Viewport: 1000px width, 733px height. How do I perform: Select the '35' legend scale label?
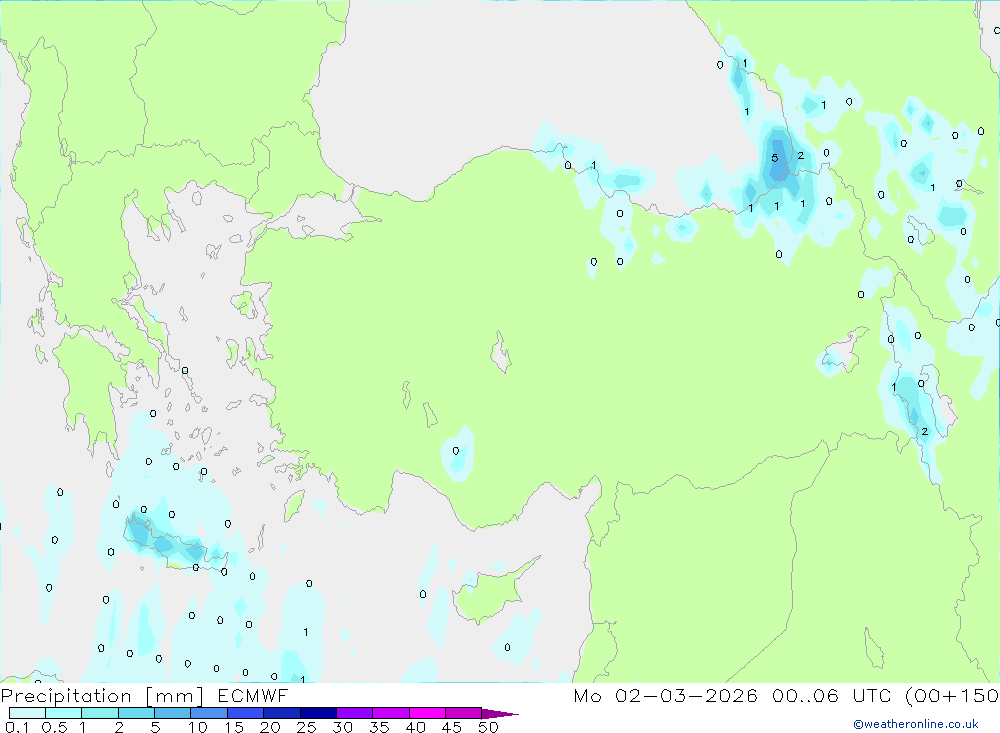tap(379, 727)
